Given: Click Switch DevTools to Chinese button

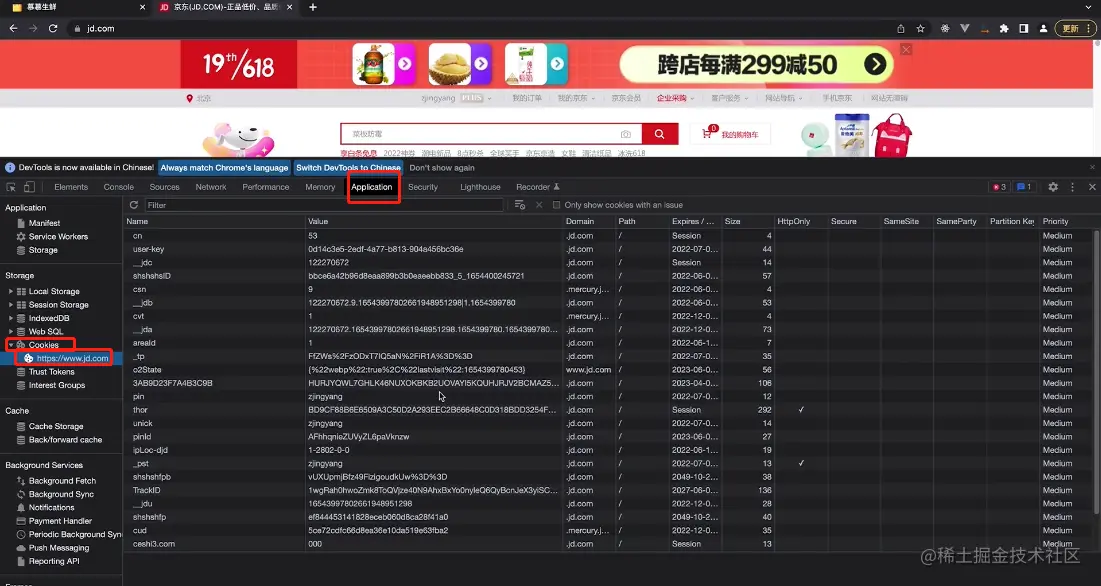Looking at the screenshot, I should click(x=348, y=168).
